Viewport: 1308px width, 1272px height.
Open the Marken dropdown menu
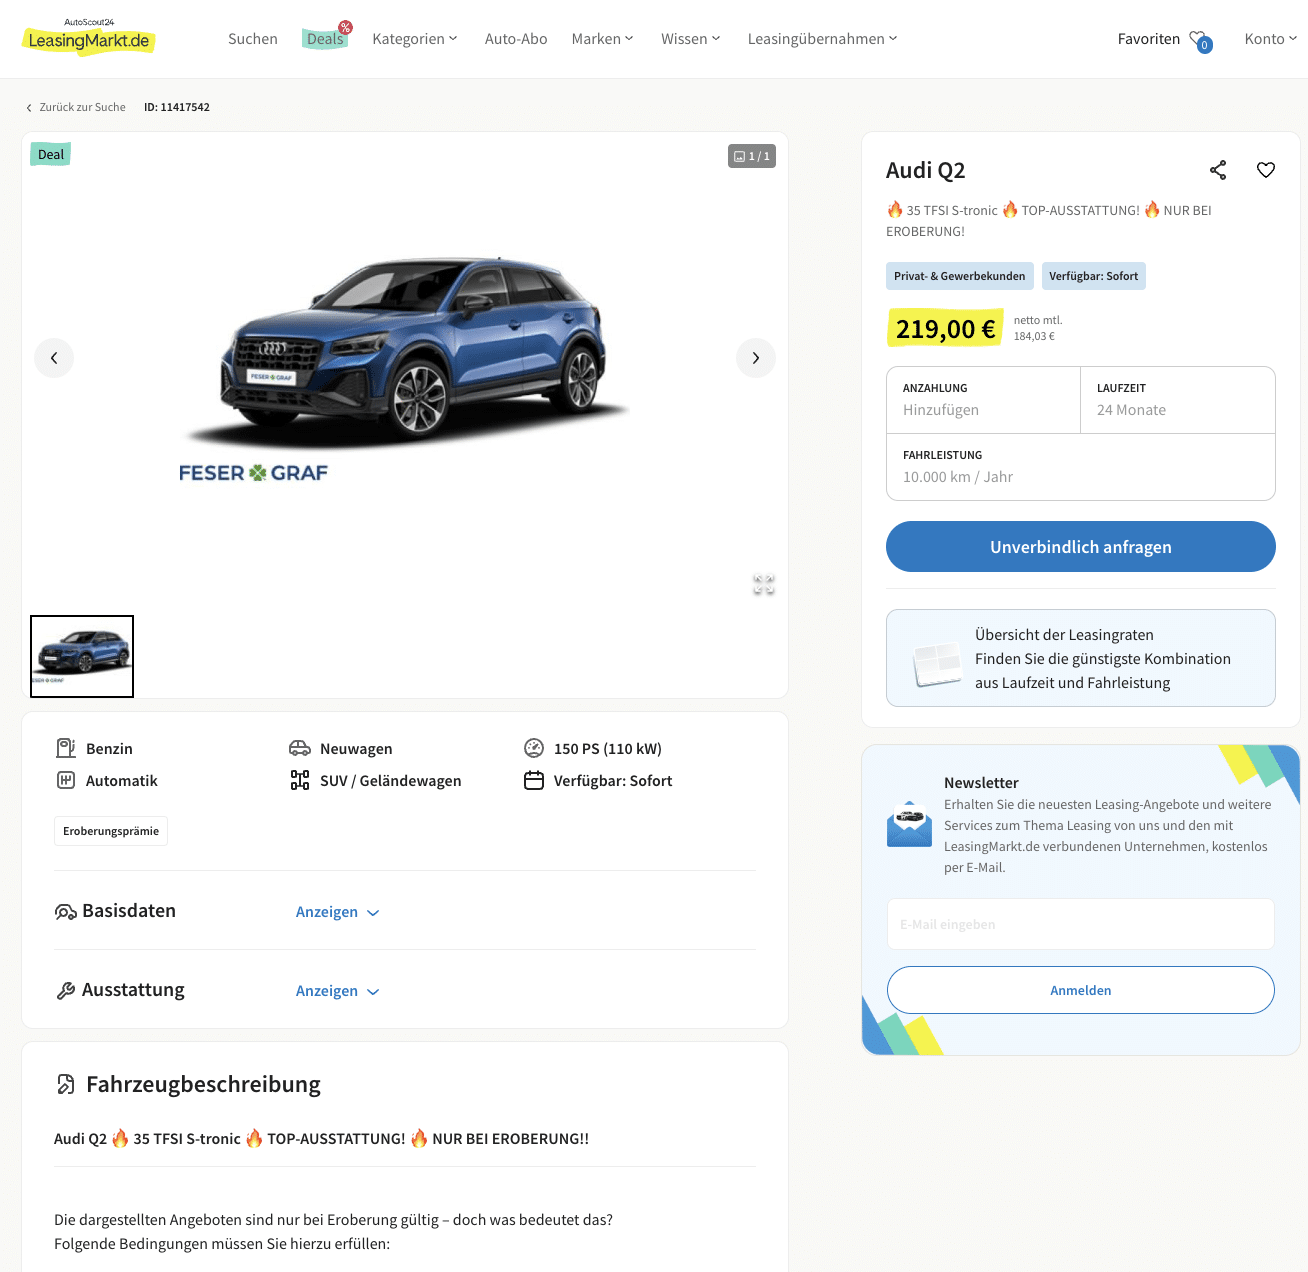pyautogui.click(x=603, y=39)
